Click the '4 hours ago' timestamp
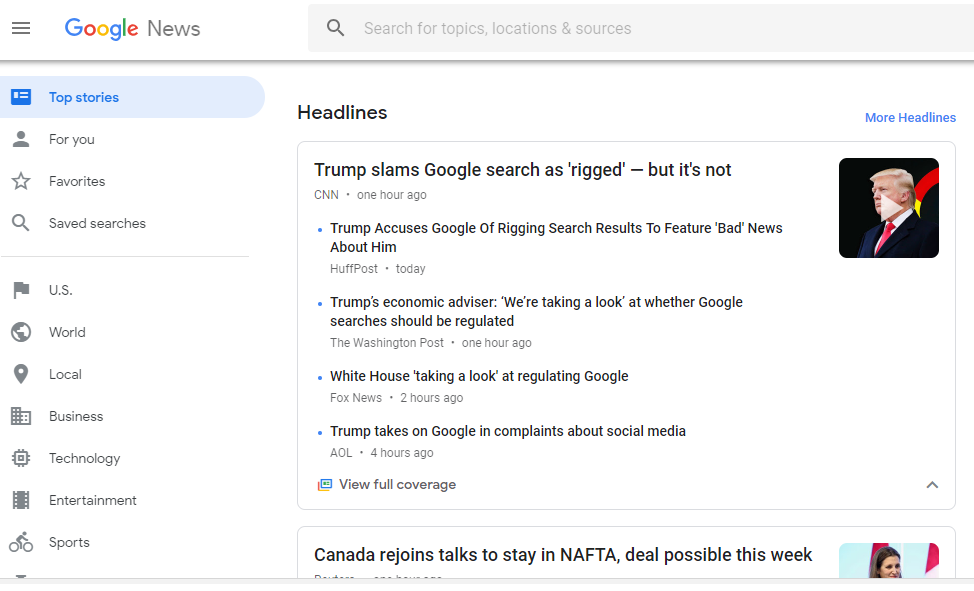 tap(402, 453)
